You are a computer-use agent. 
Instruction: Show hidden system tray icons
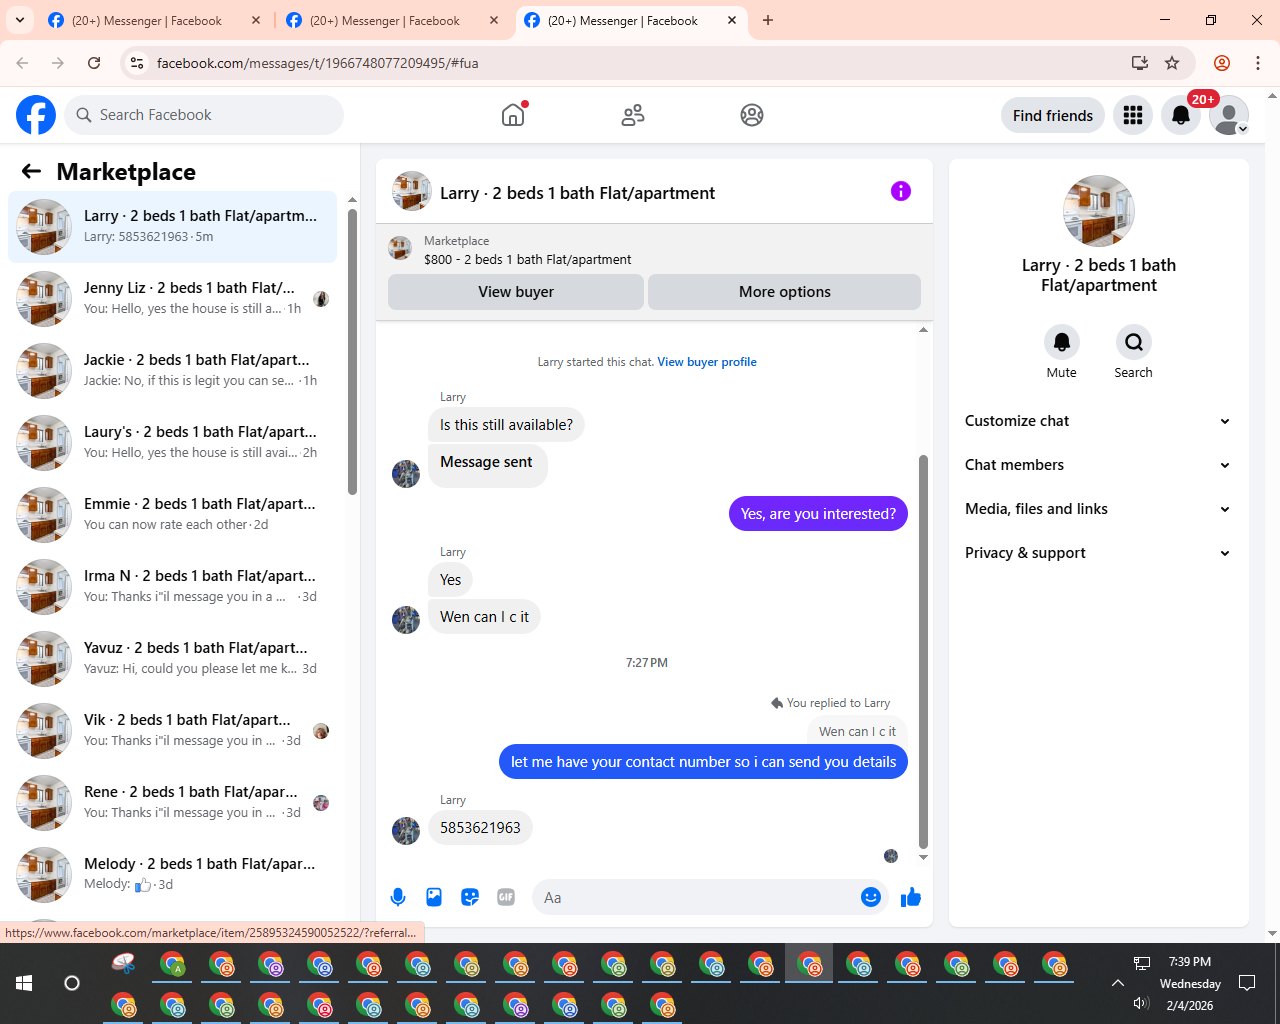pyautogui.click(x=1118, y=983)
